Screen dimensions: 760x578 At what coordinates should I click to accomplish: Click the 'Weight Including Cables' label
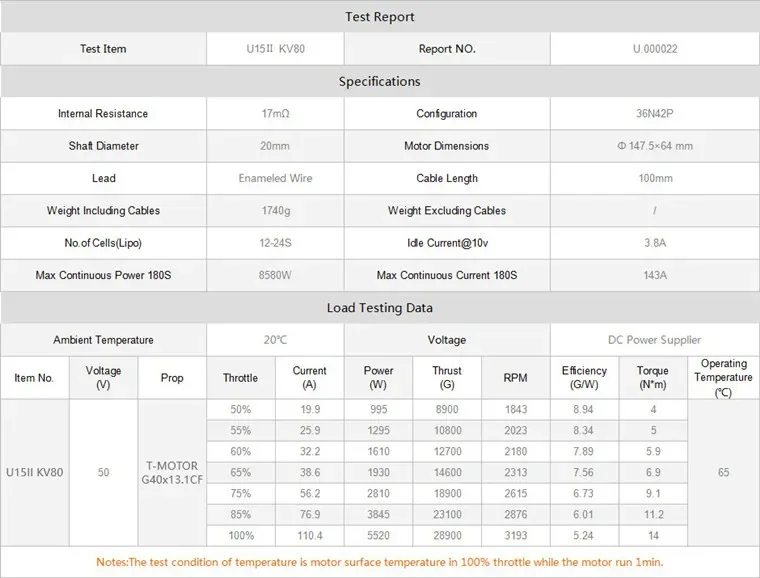point(103,211)
